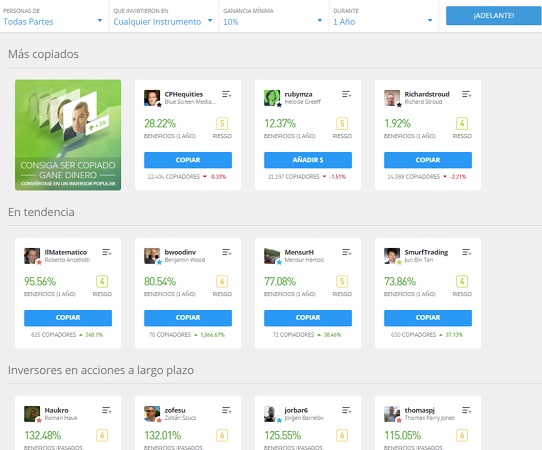Viewport: 542px width, 450px height.
Task: Open CPHequities username link
Action: pos(184,94)
